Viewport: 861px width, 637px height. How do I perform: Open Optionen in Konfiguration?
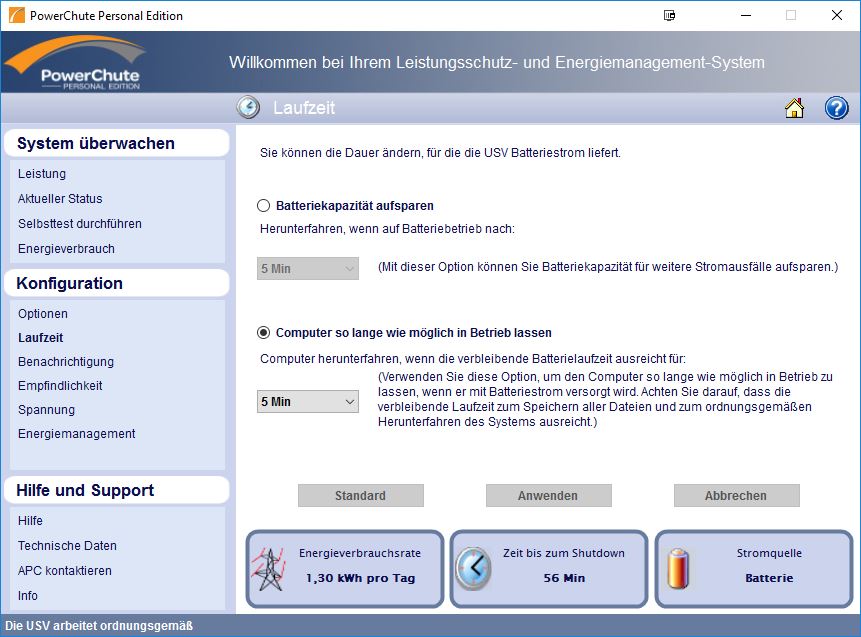click(x=43, y=314)
